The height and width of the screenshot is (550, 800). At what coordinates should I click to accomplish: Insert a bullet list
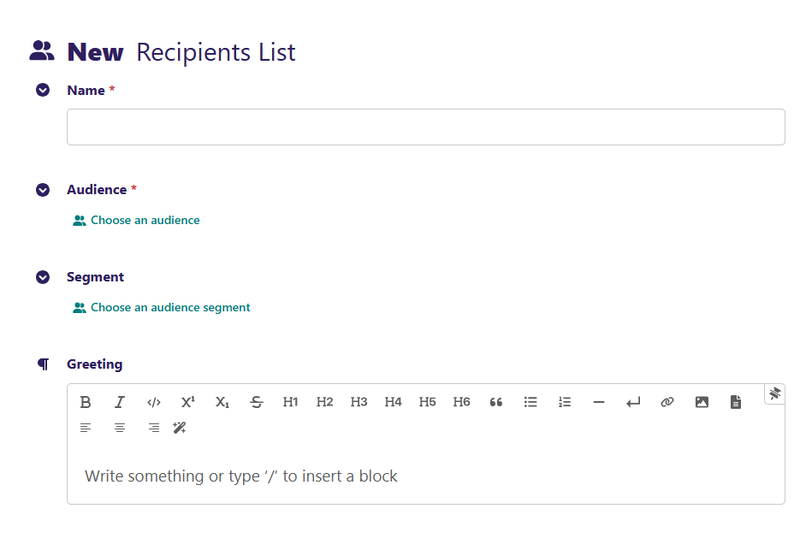(x=531, y=402)
